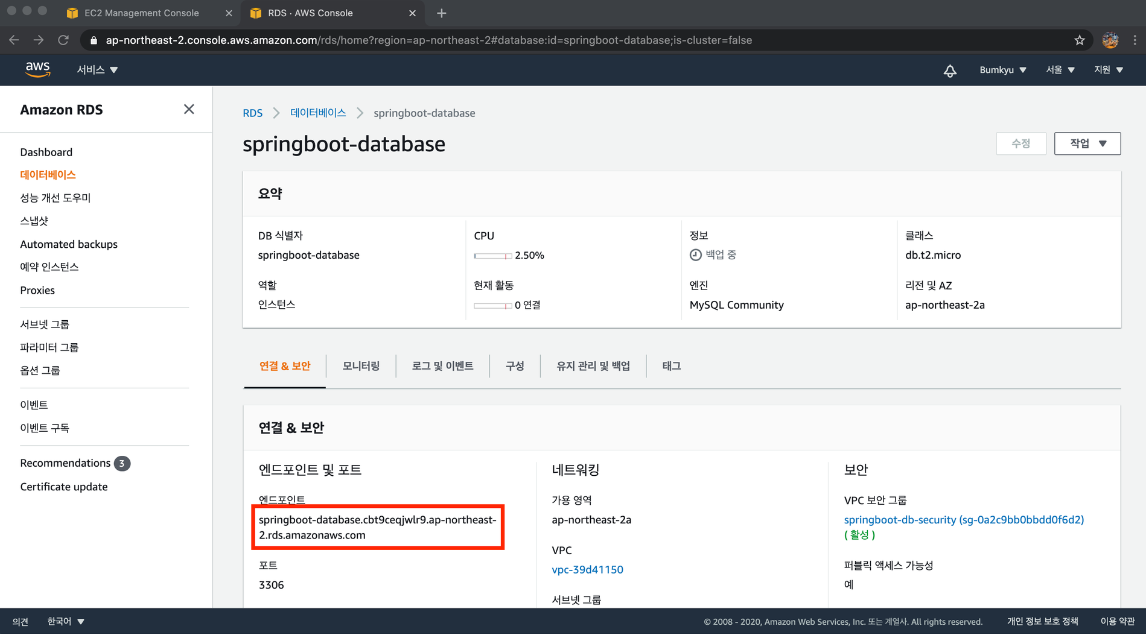Click the db.t2.micro class value
The width and height of the screenshot is (1146, 634).
[x=933, y=255]
